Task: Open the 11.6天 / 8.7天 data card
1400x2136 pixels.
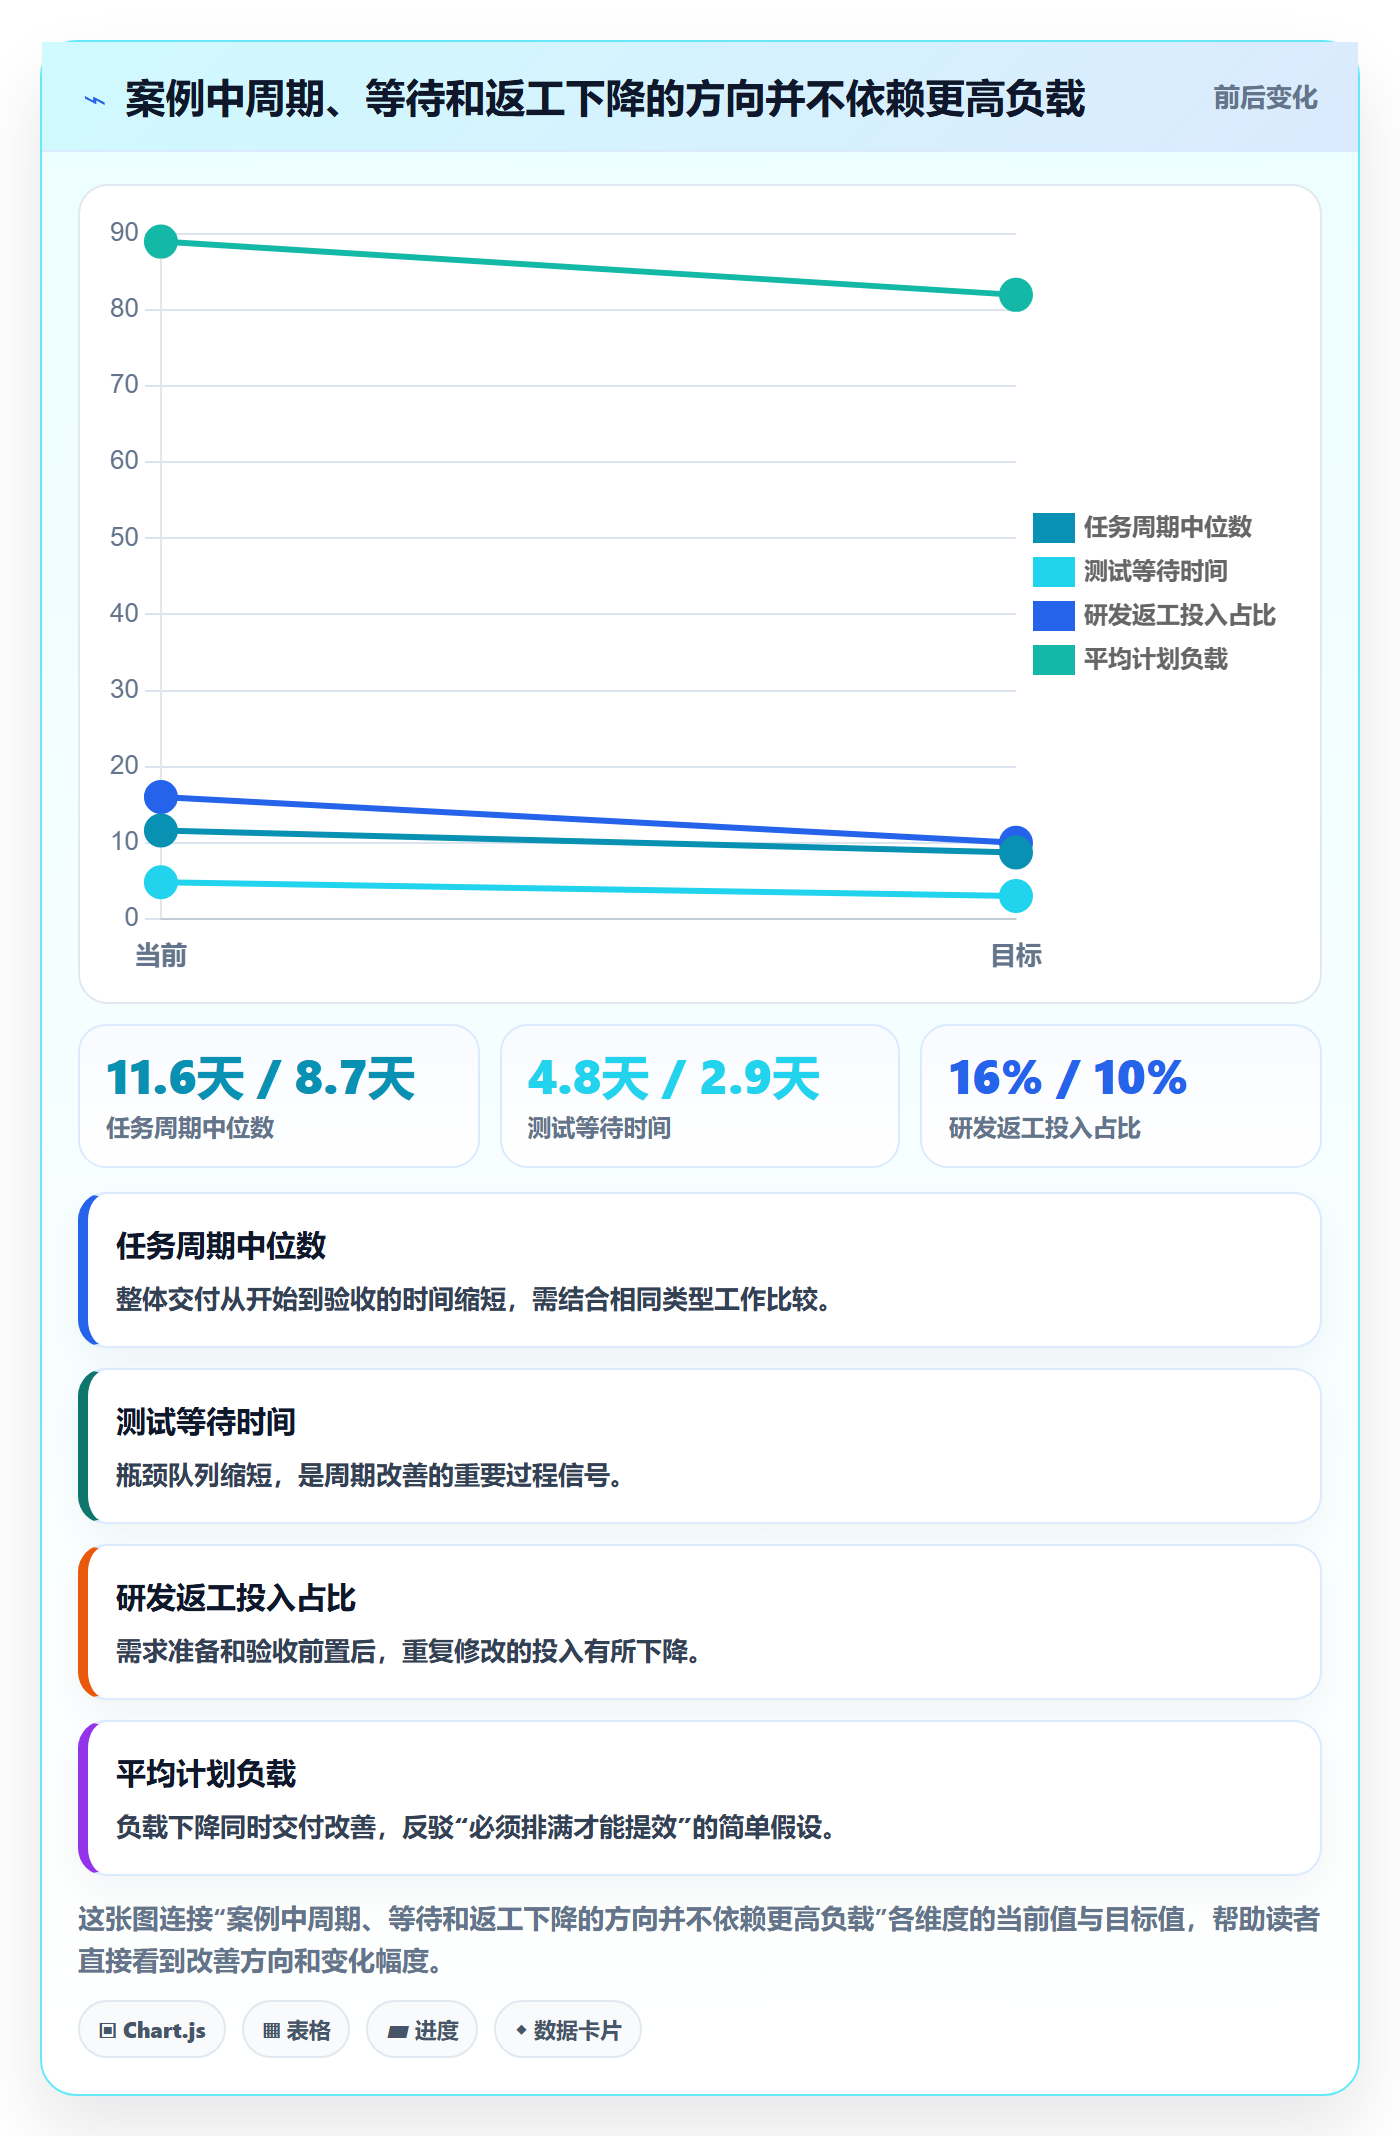Action: click(x=279, y=1096)
